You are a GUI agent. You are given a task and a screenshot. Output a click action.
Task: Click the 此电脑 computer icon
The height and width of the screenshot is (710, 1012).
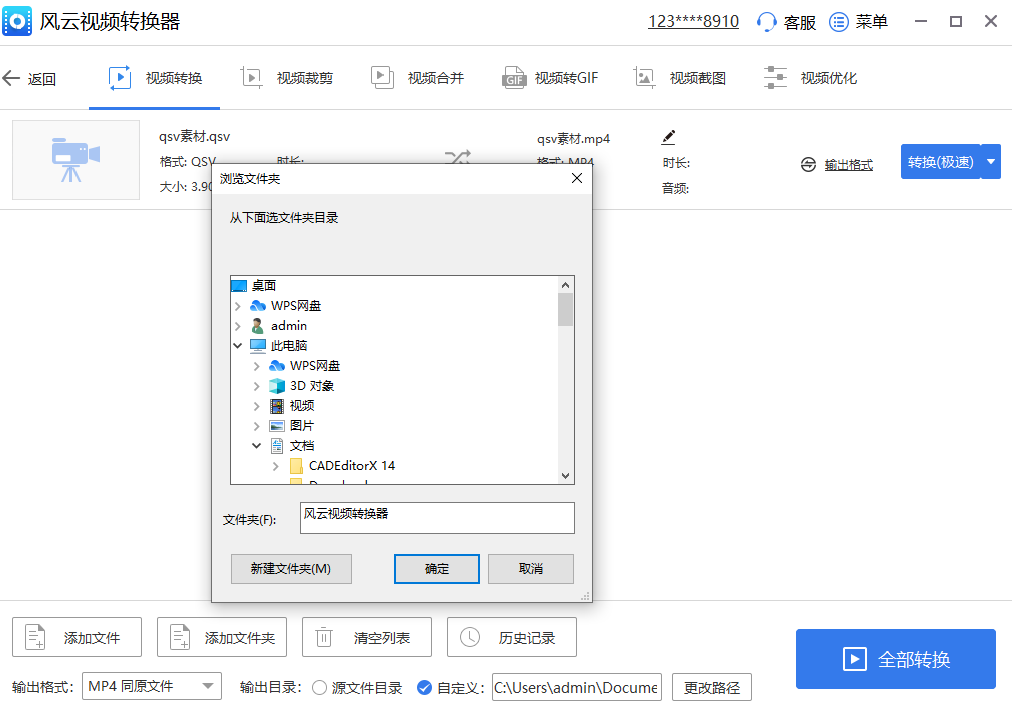pos(258,346)
